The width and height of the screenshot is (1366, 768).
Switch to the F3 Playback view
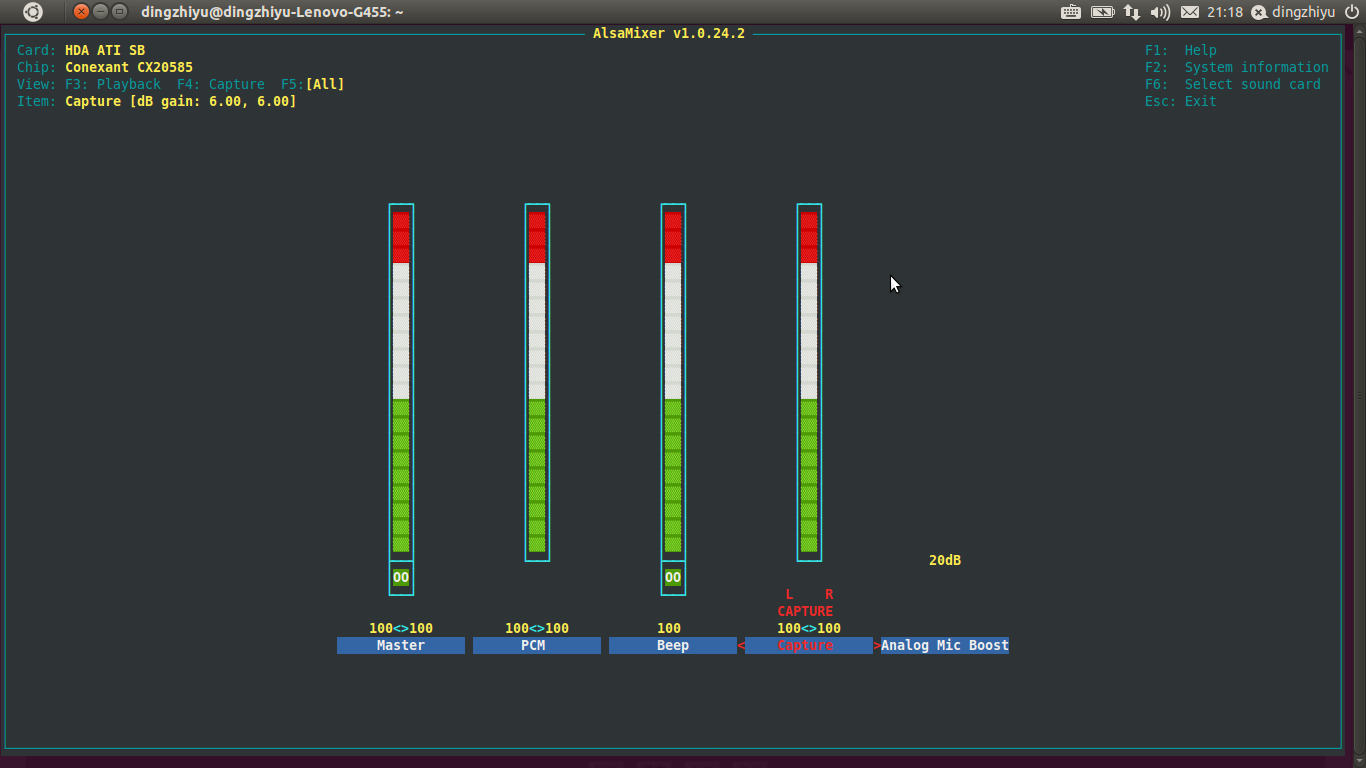[113, 85]
